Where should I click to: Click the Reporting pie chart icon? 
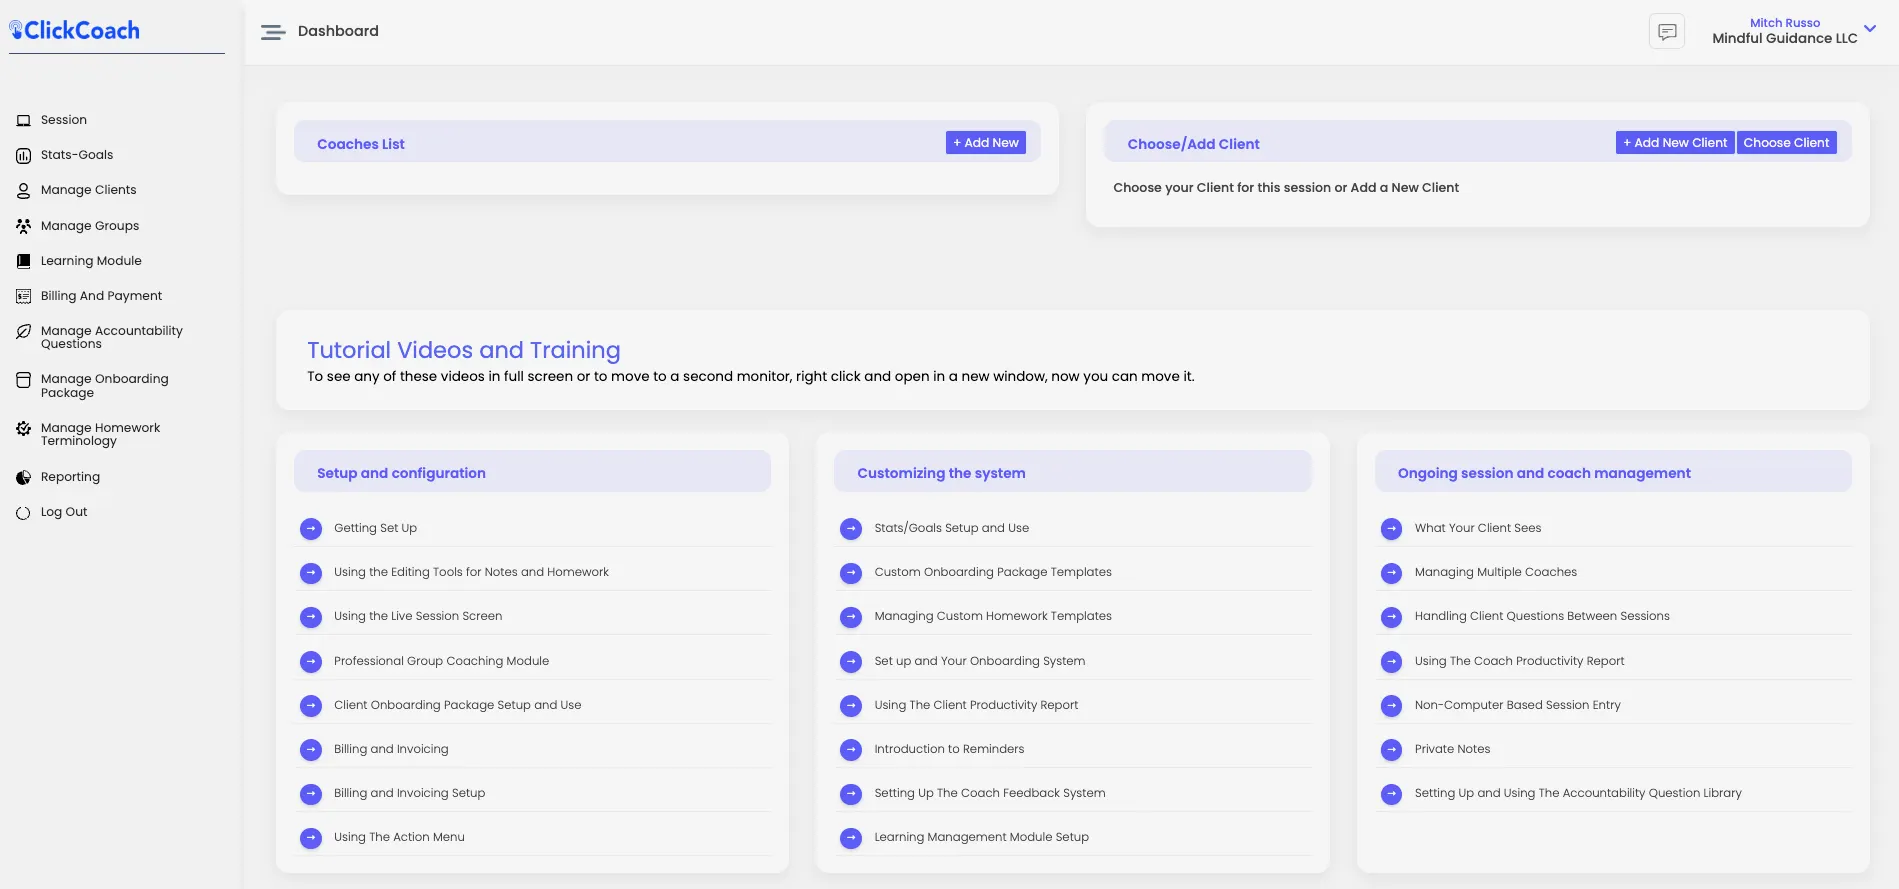23,478
